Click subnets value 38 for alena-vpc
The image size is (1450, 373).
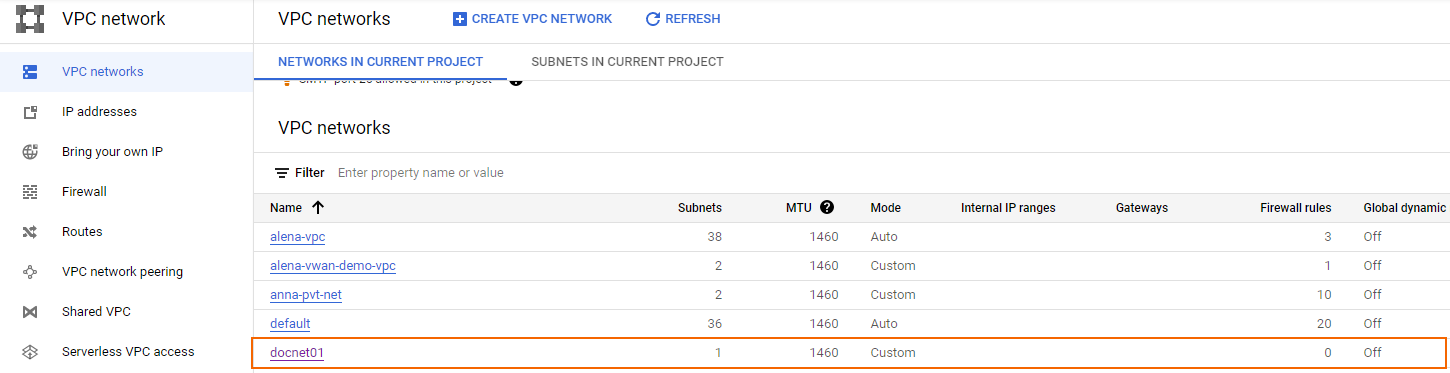click(x=714, y=237)
